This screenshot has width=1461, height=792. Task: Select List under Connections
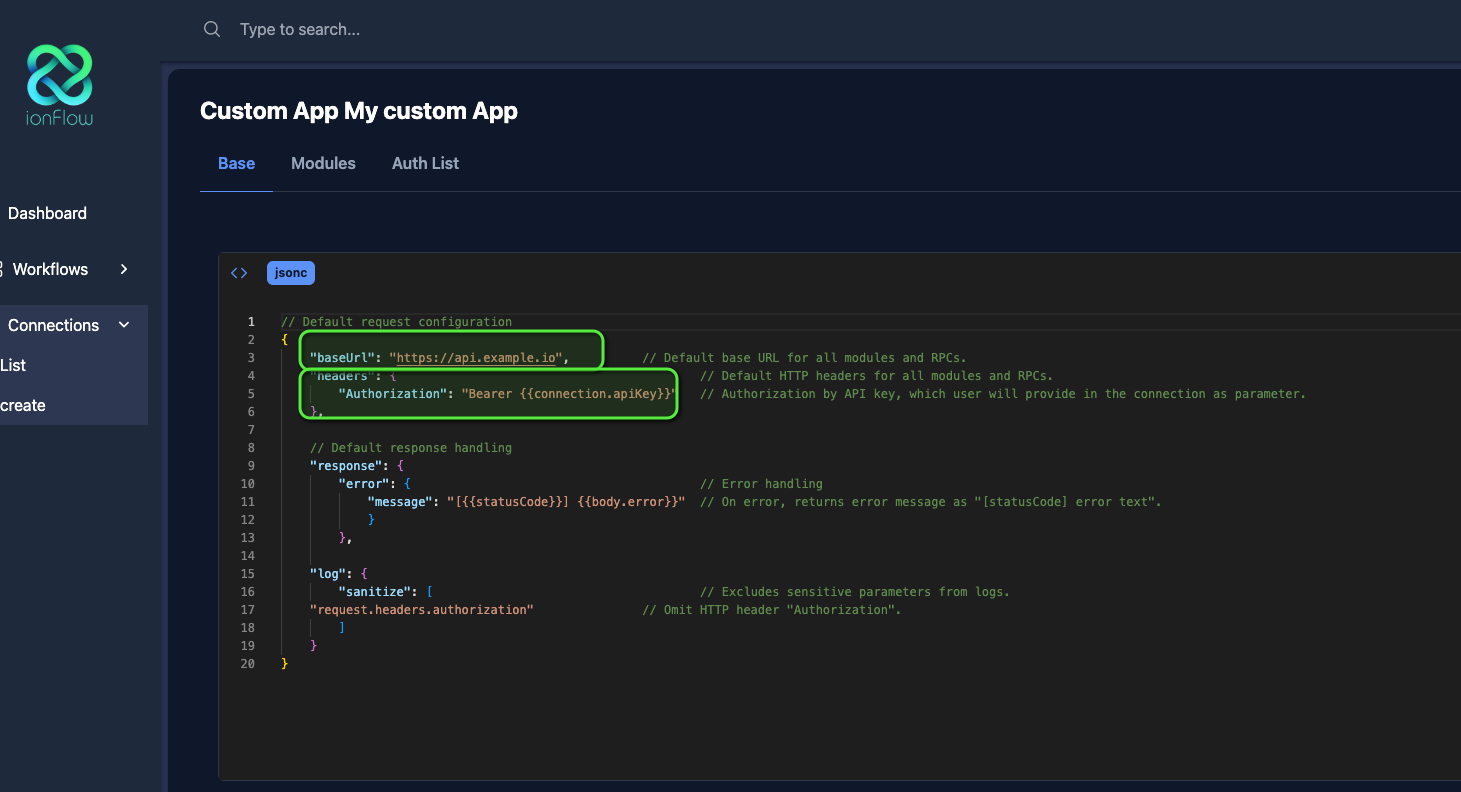[x=13, y=365]
